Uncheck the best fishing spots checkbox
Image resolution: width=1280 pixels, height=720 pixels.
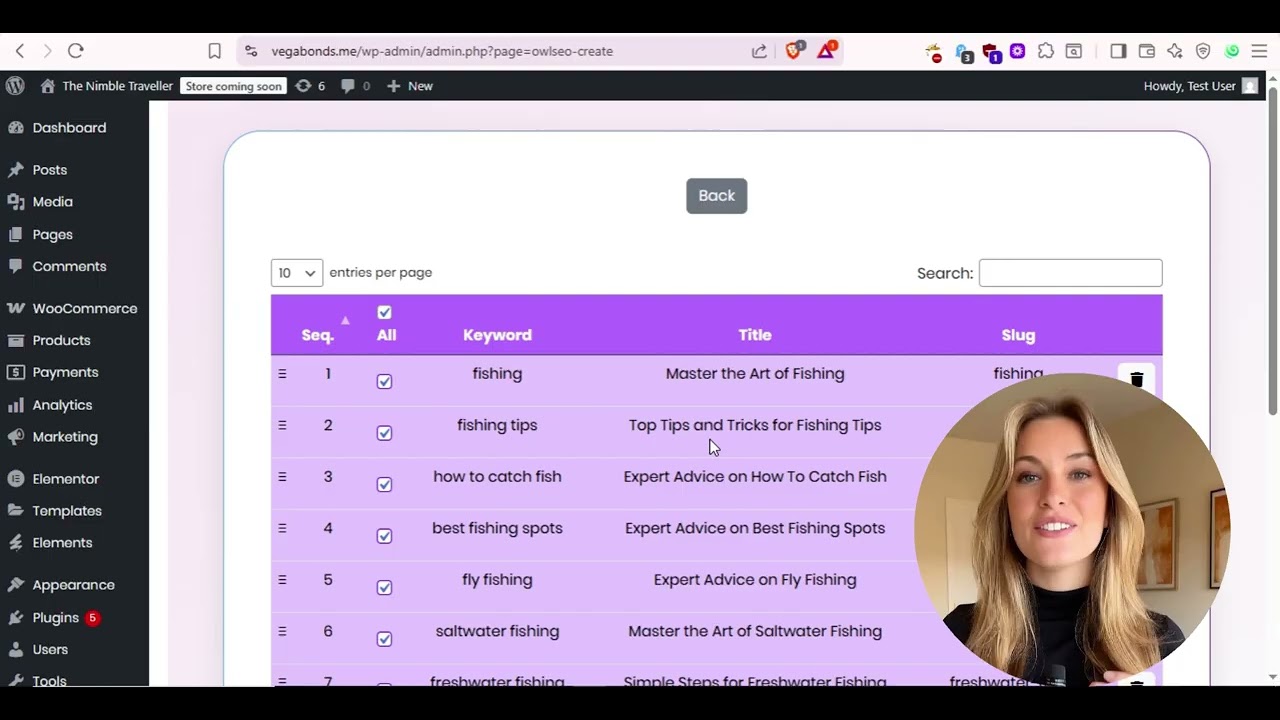384,536
